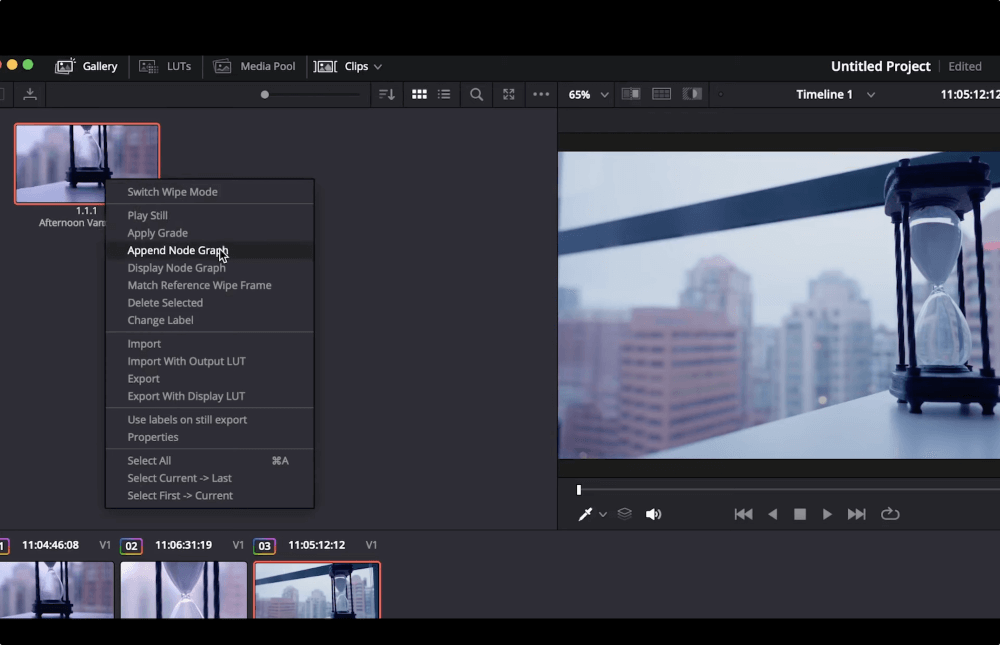This screenshot has height=645, width=1000.
Task: Open the gallery search
Action: tap(476, 94)
